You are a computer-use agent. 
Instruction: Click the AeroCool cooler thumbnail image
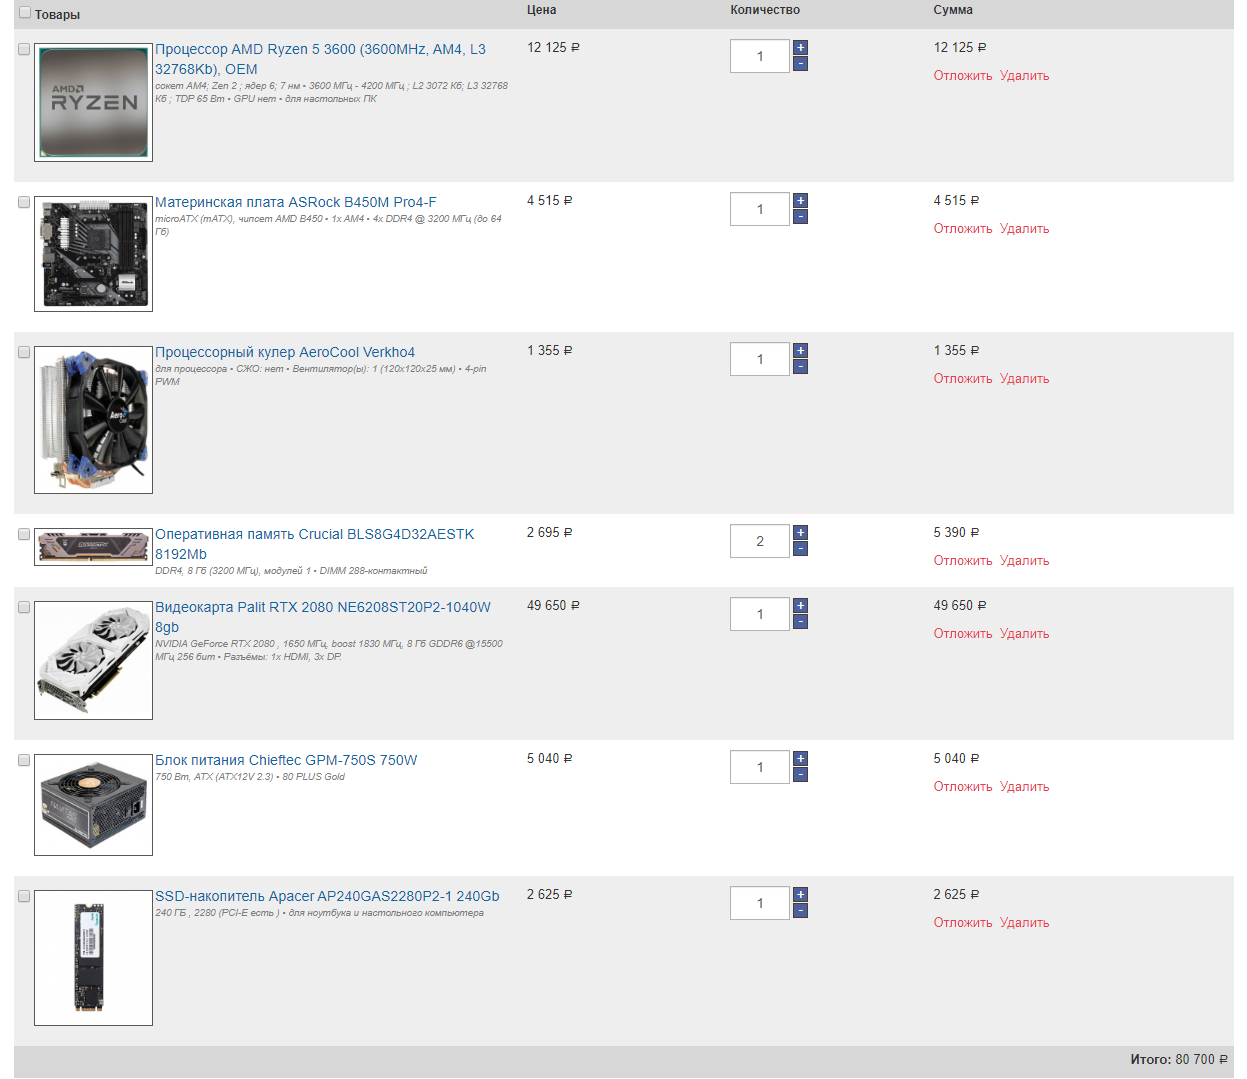point(93,420)
